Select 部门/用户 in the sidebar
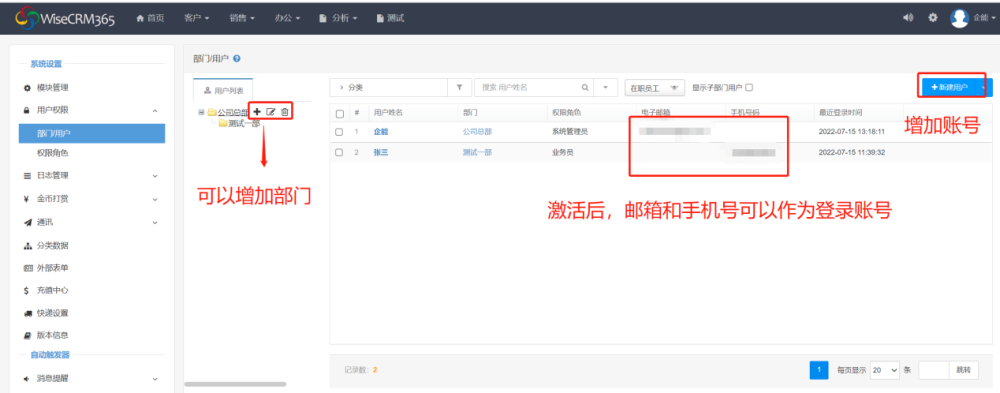The image size is (1000, 393). (x=92, y=133)
